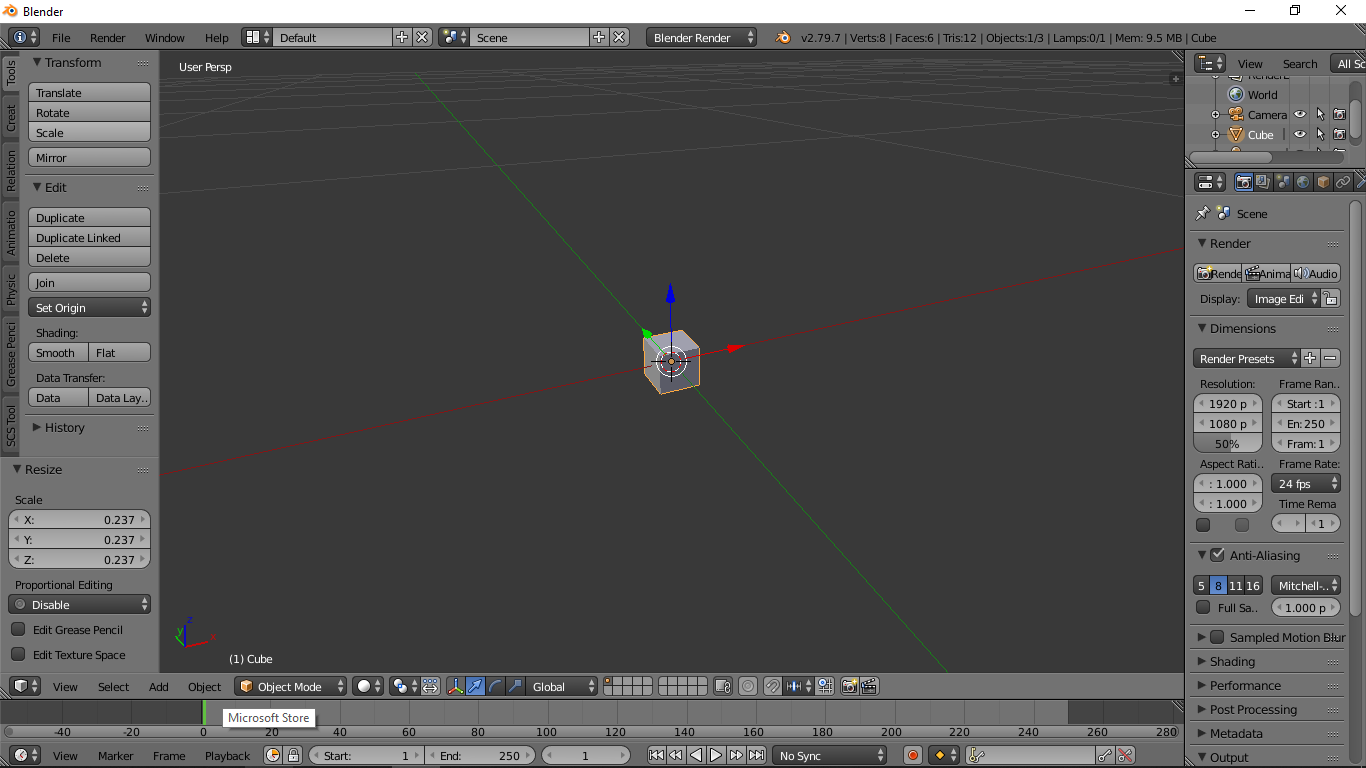Click OpenGL render animation clapper icon

[869, 686]
